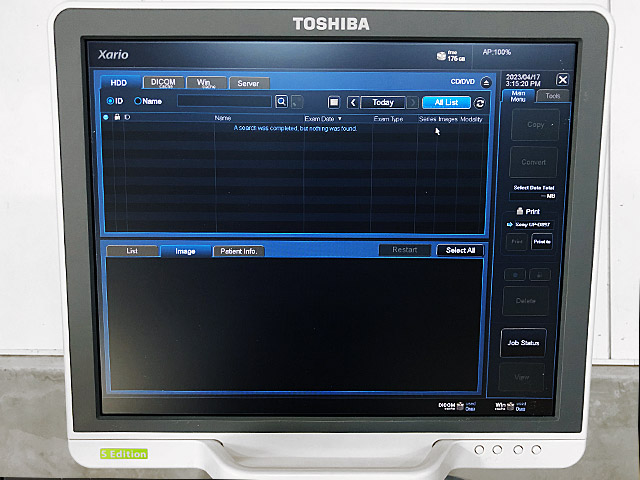640x480 pixels.
Task: Select the Main Menu tab
Action: click(518, 96)
